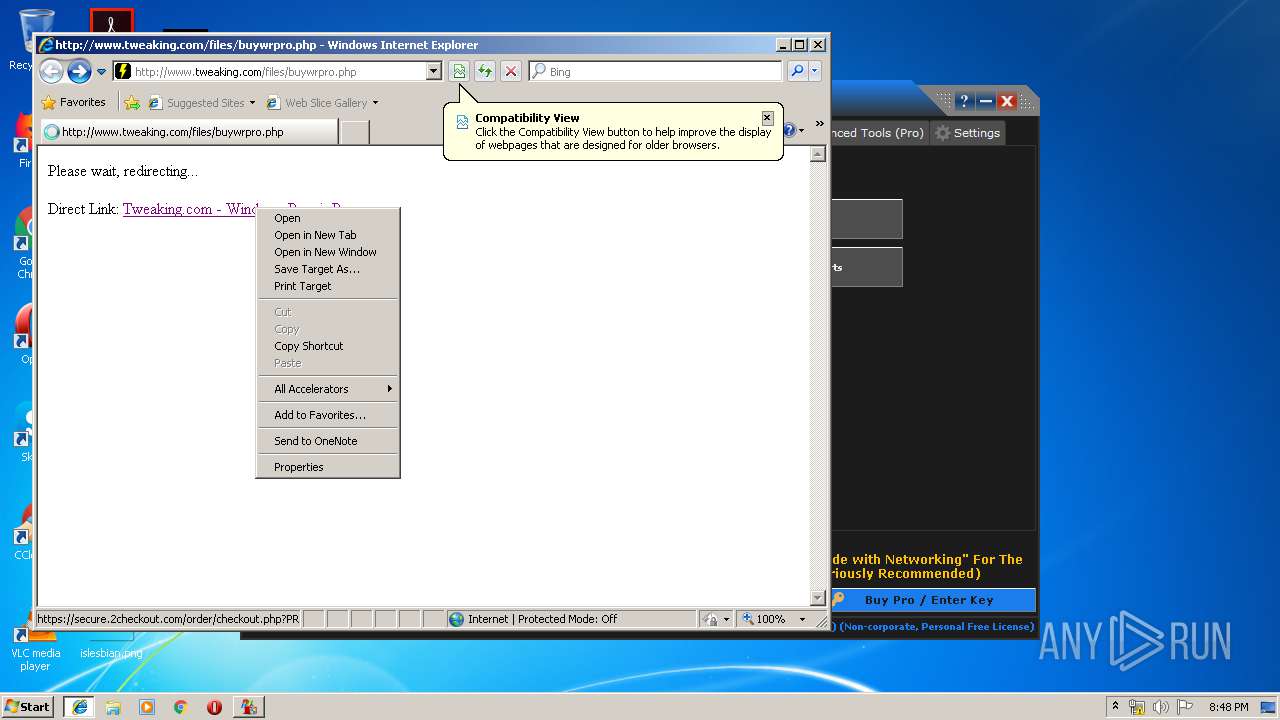This screenshot has height=720, width=1280.
Task: Open Settings tab in Tweaking window
Action: click(967, 133)
